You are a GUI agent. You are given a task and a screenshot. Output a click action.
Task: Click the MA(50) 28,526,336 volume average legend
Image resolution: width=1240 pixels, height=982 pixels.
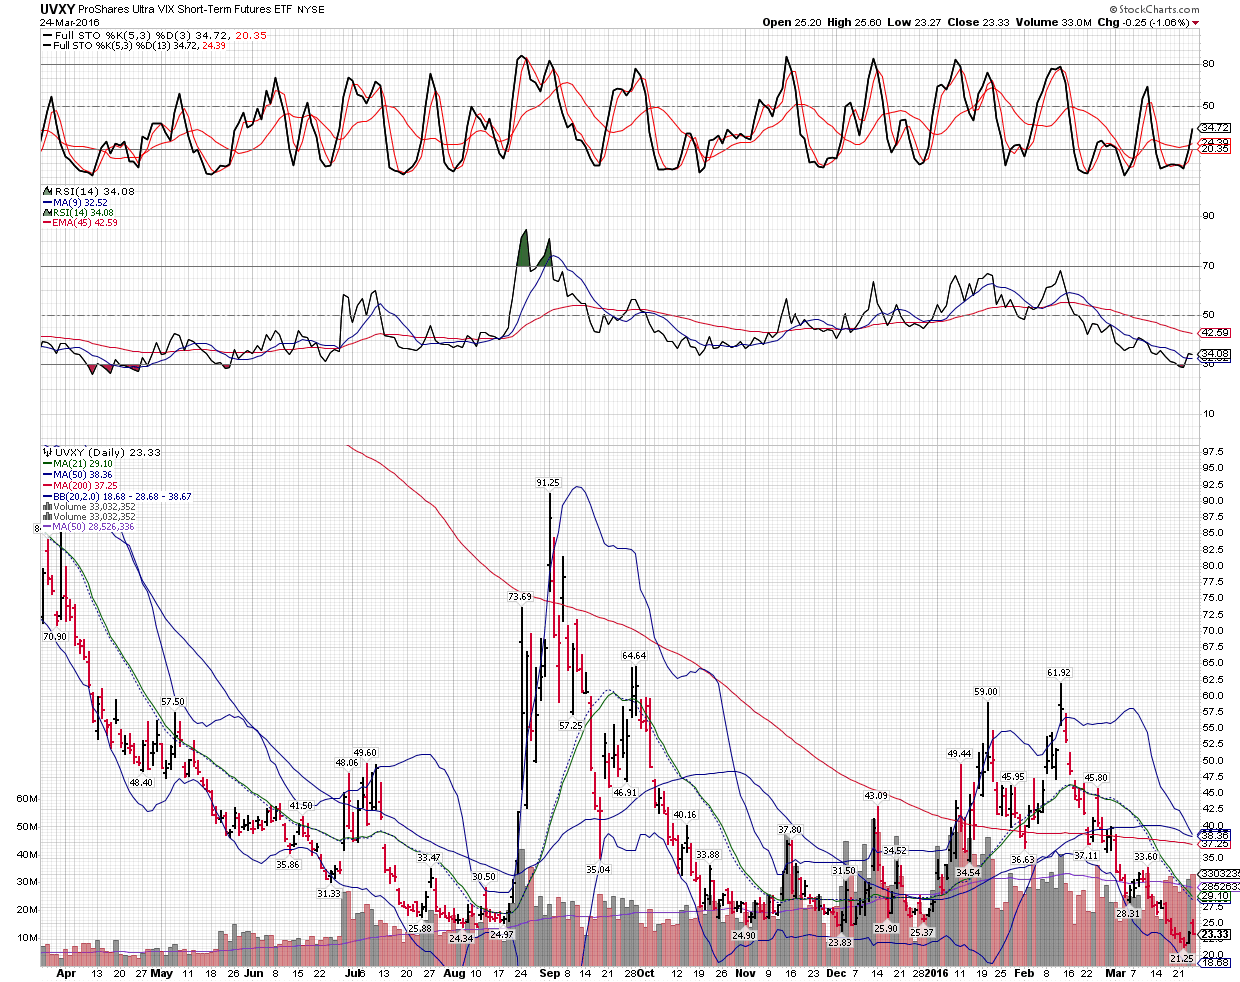[88, 526]
